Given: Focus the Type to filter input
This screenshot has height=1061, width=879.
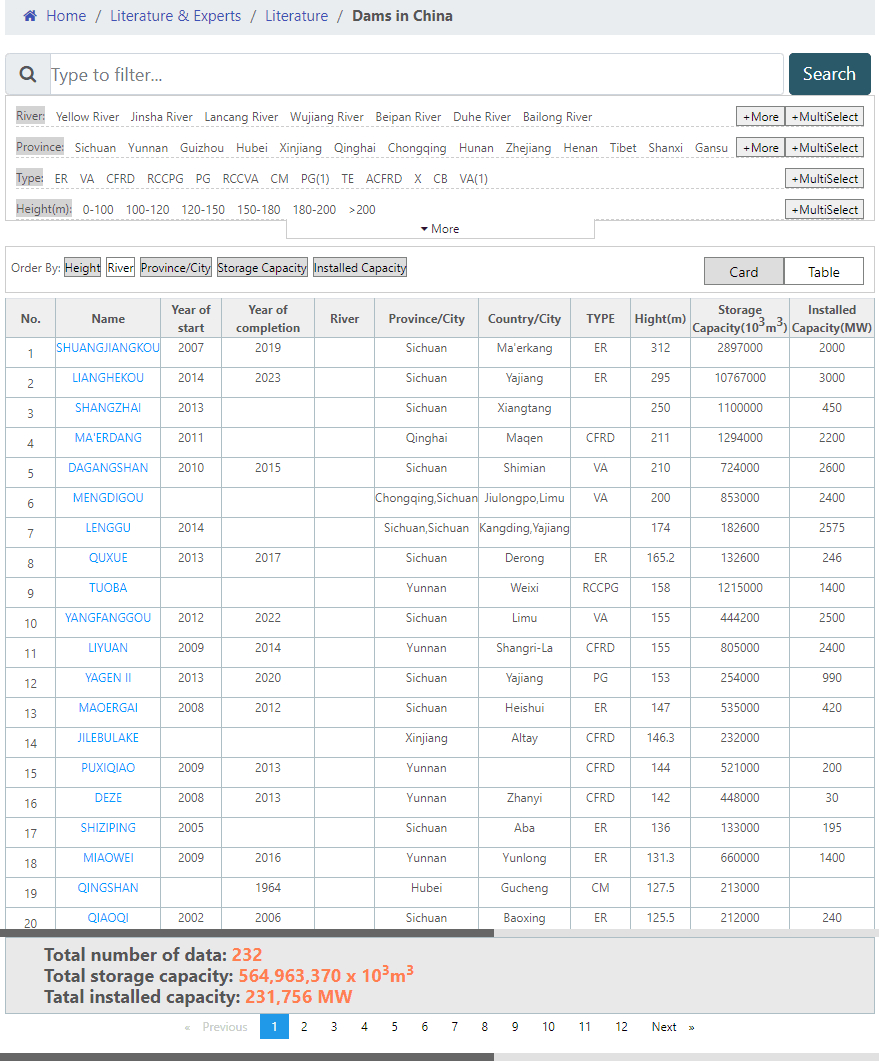Looking at the screenshot, I should point(416,74).
